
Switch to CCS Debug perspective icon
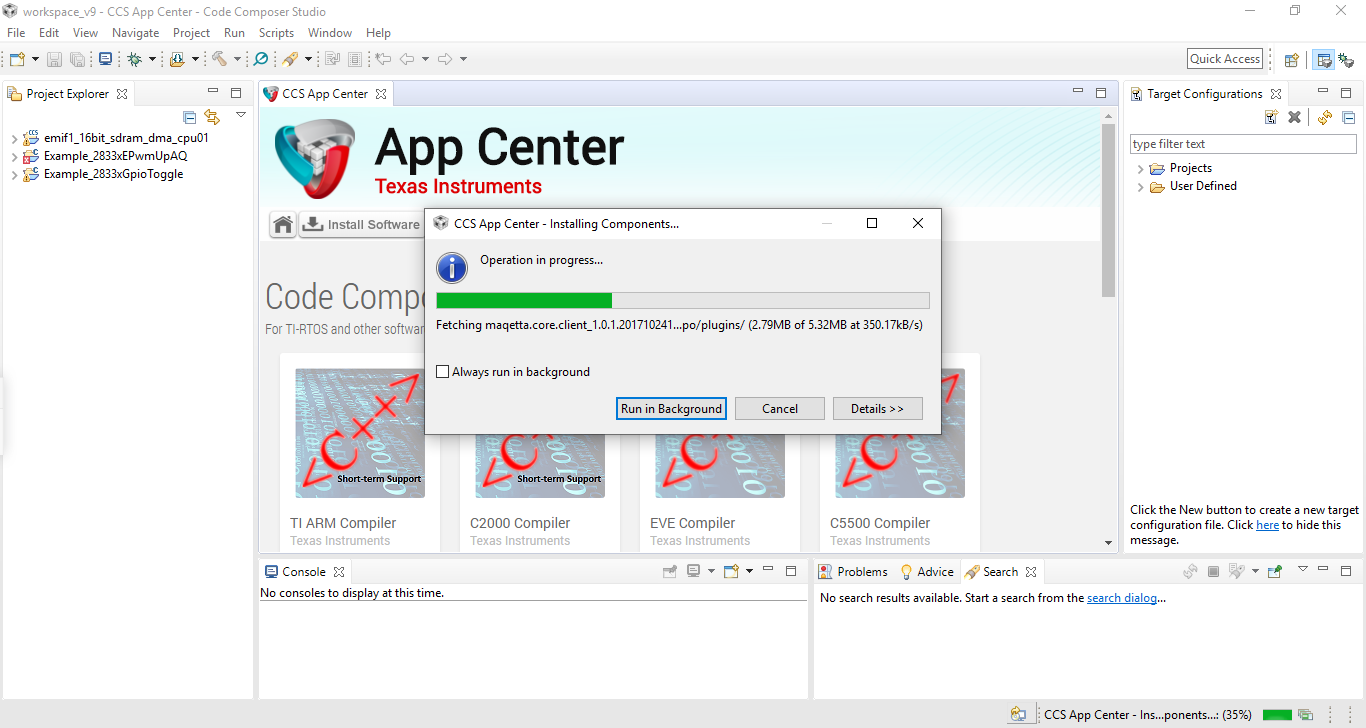[x=1346, y=60]
